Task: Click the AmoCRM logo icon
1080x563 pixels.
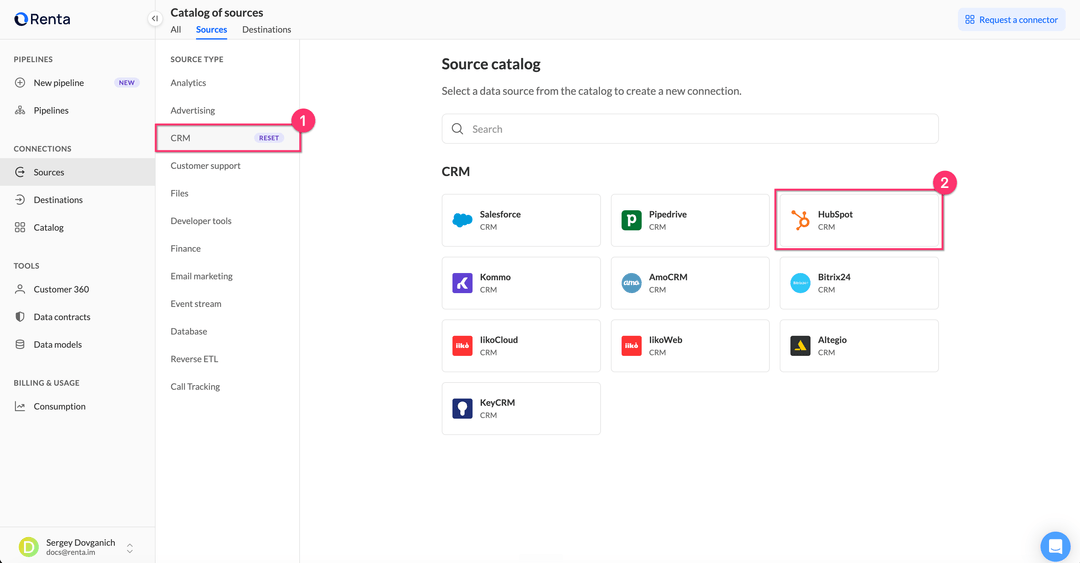Action: 632,283
